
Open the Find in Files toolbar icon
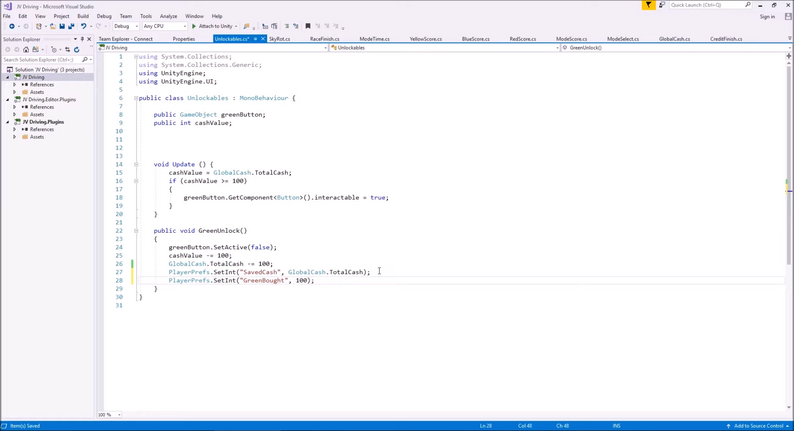click(246, 26)
